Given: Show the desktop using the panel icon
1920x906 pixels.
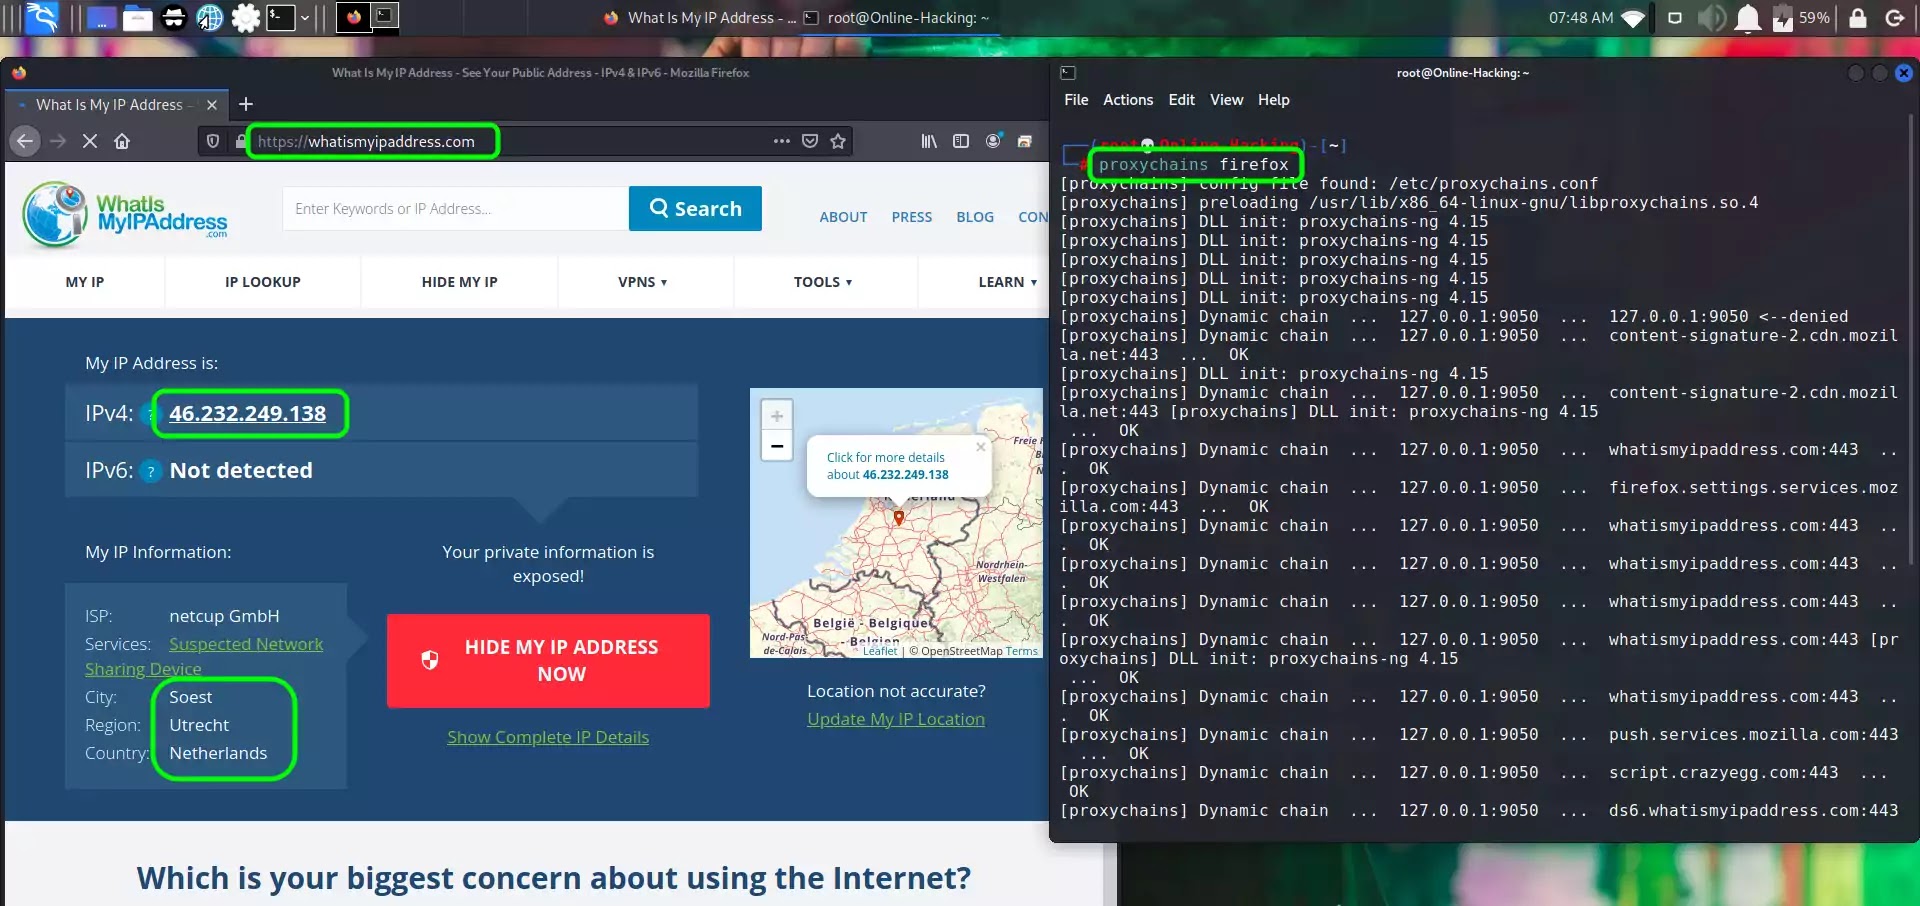Looking at the screenshot, I should coord(101,18).
